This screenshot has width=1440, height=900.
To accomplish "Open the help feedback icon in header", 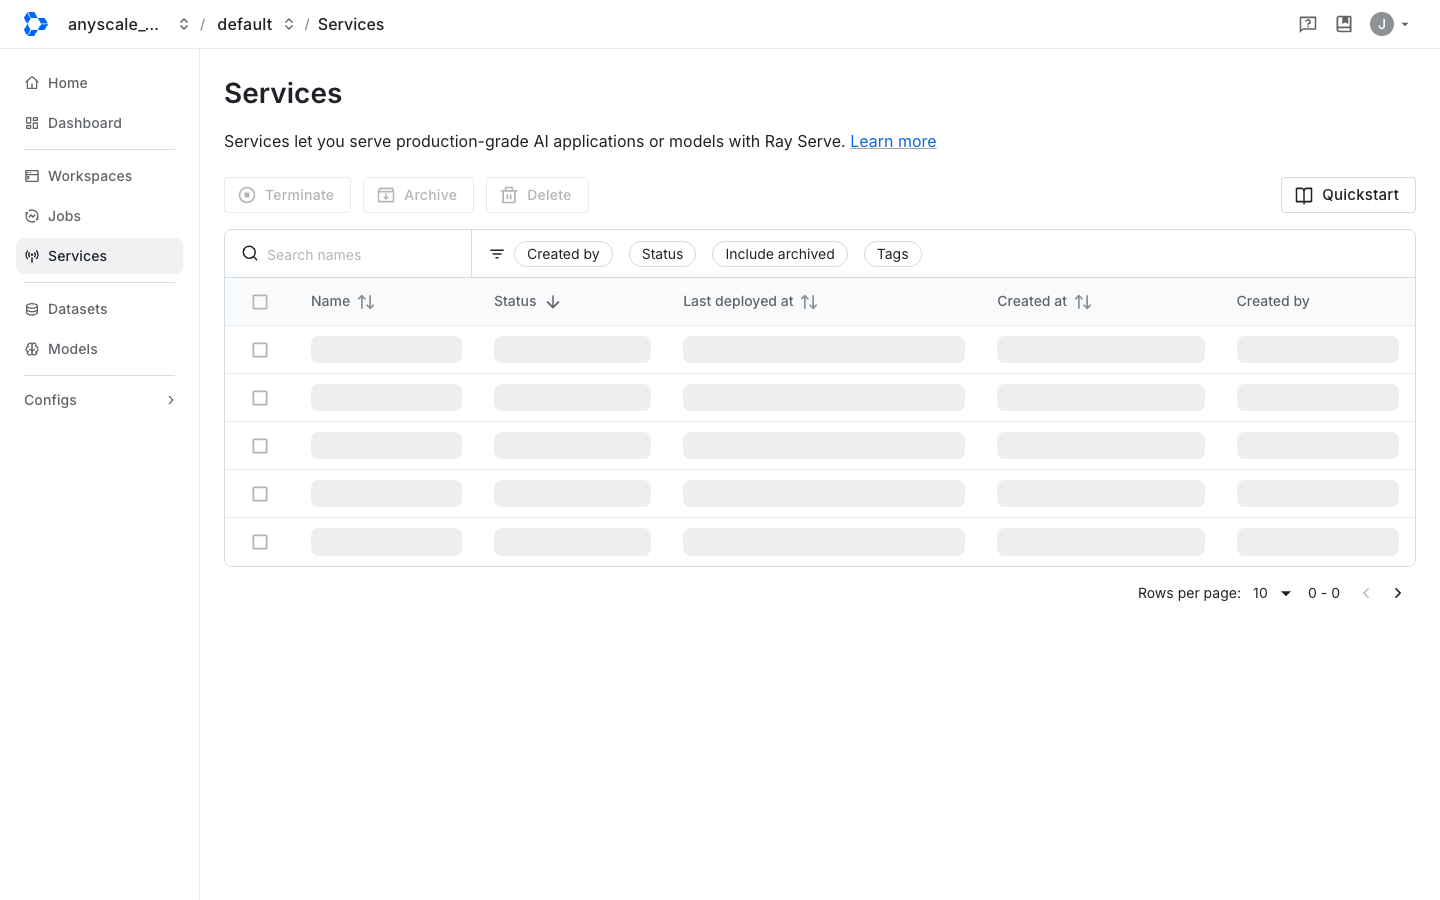I will tap(1308, 24).
